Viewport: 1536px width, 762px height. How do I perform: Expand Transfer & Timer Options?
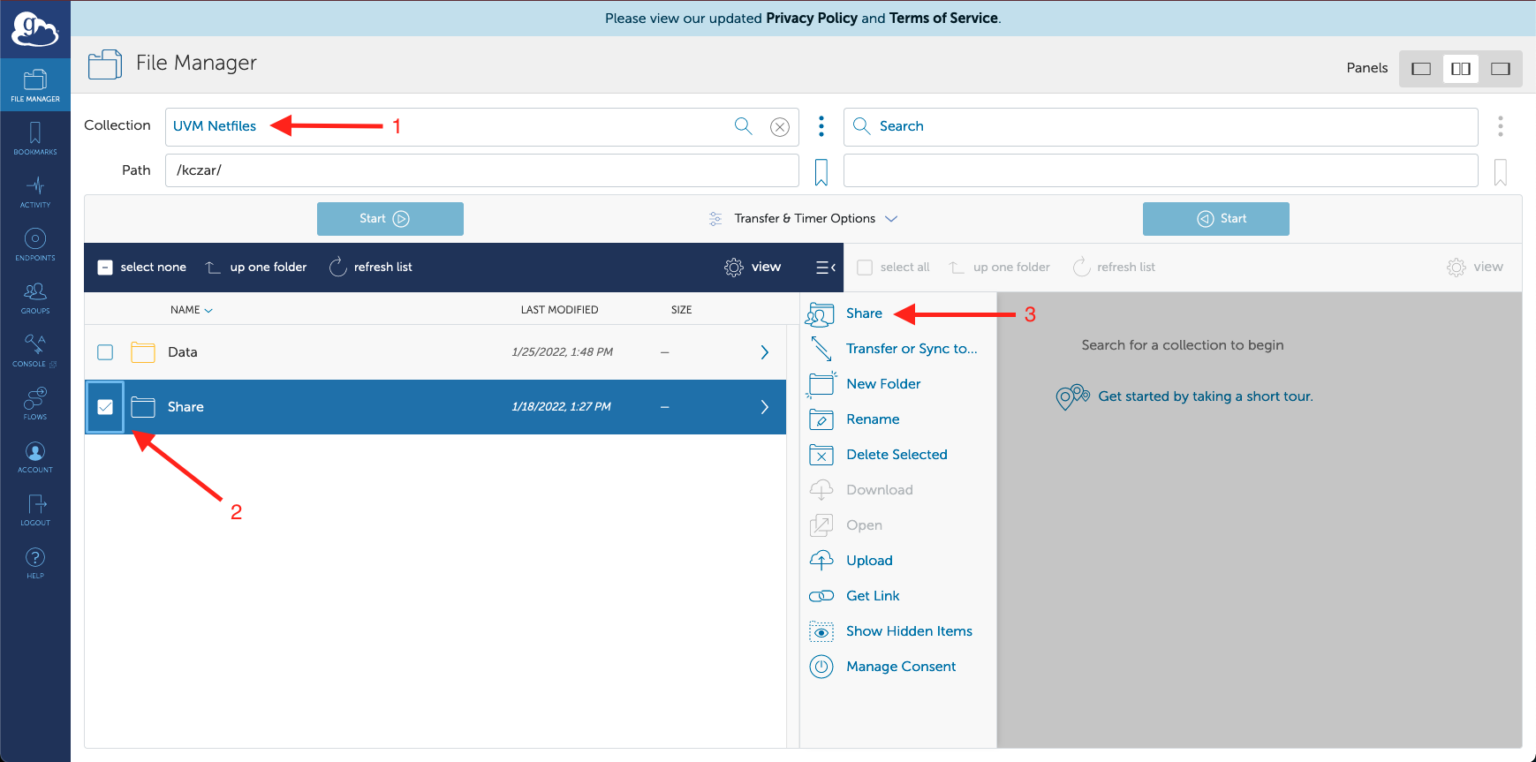(x=803, y=218)
